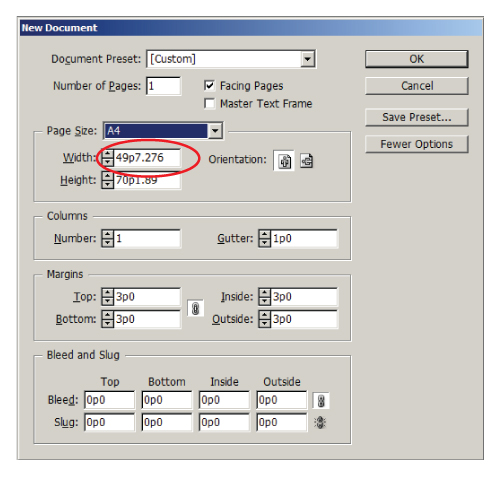Click Number of Pages field
Screen dimensions: 500x482
[164, 86]
